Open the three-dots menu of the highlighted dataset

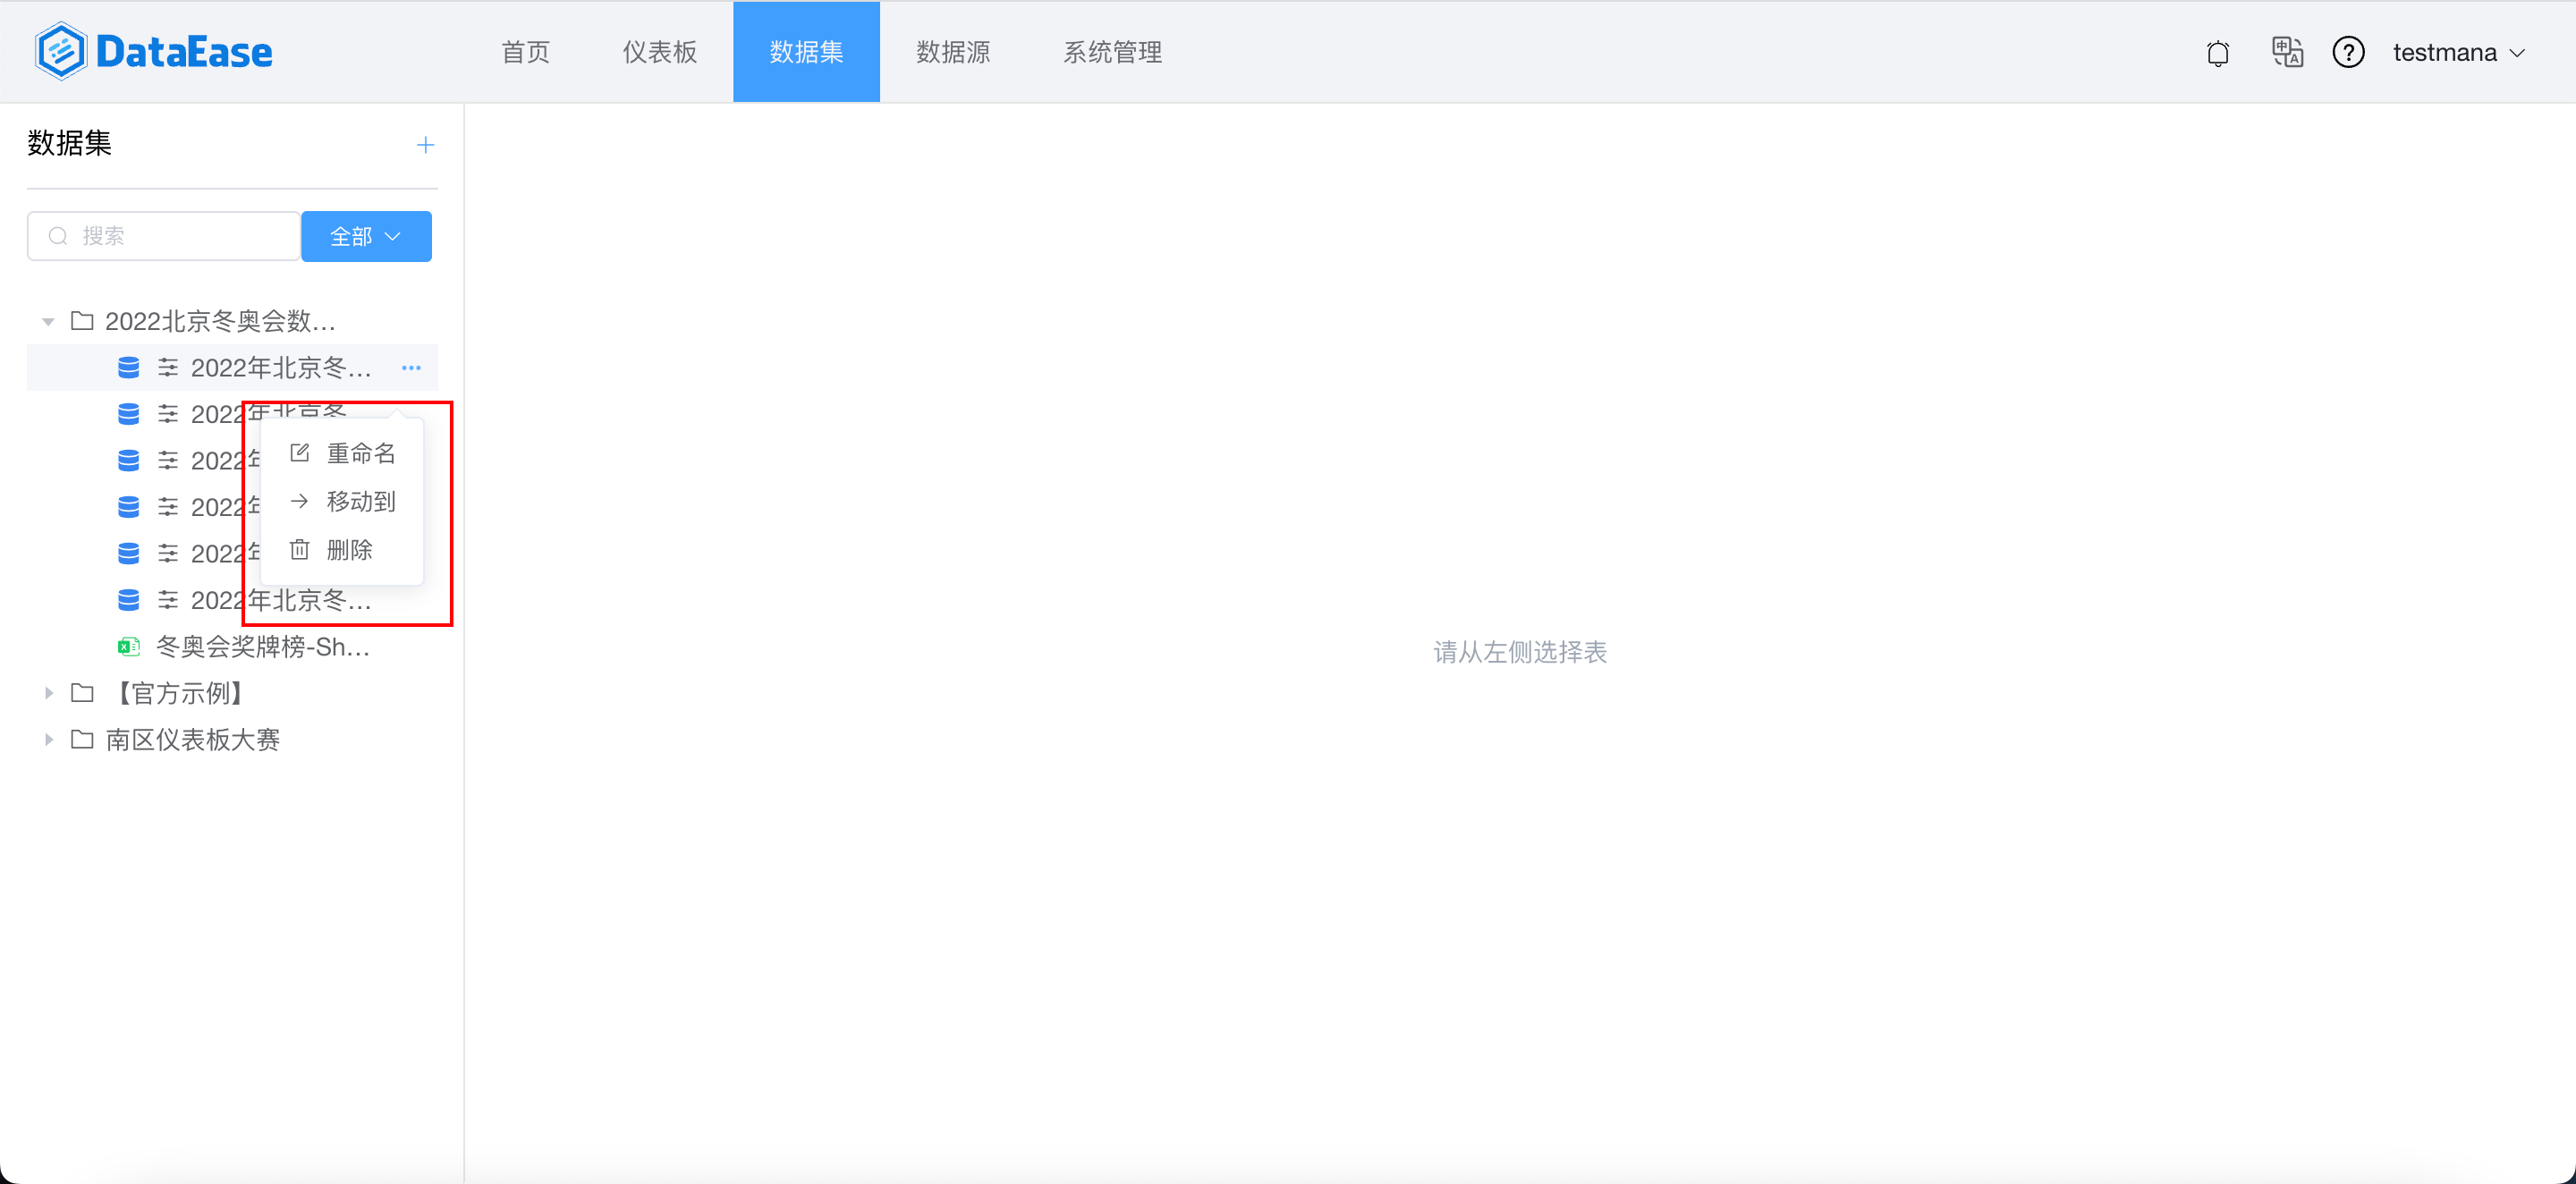pos(411,368)
